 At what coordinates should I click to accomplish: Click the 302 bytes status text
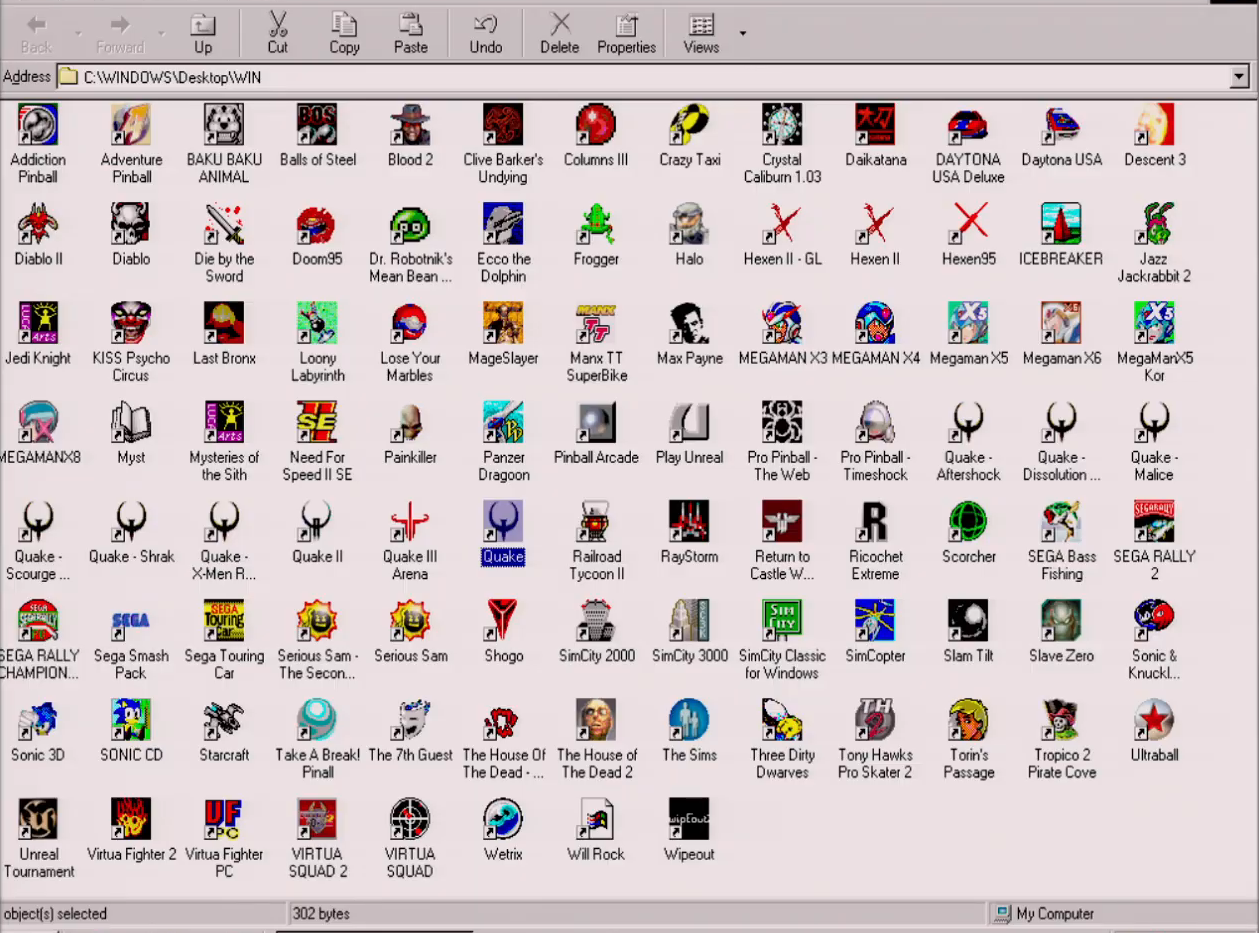[x=321, y=914]
